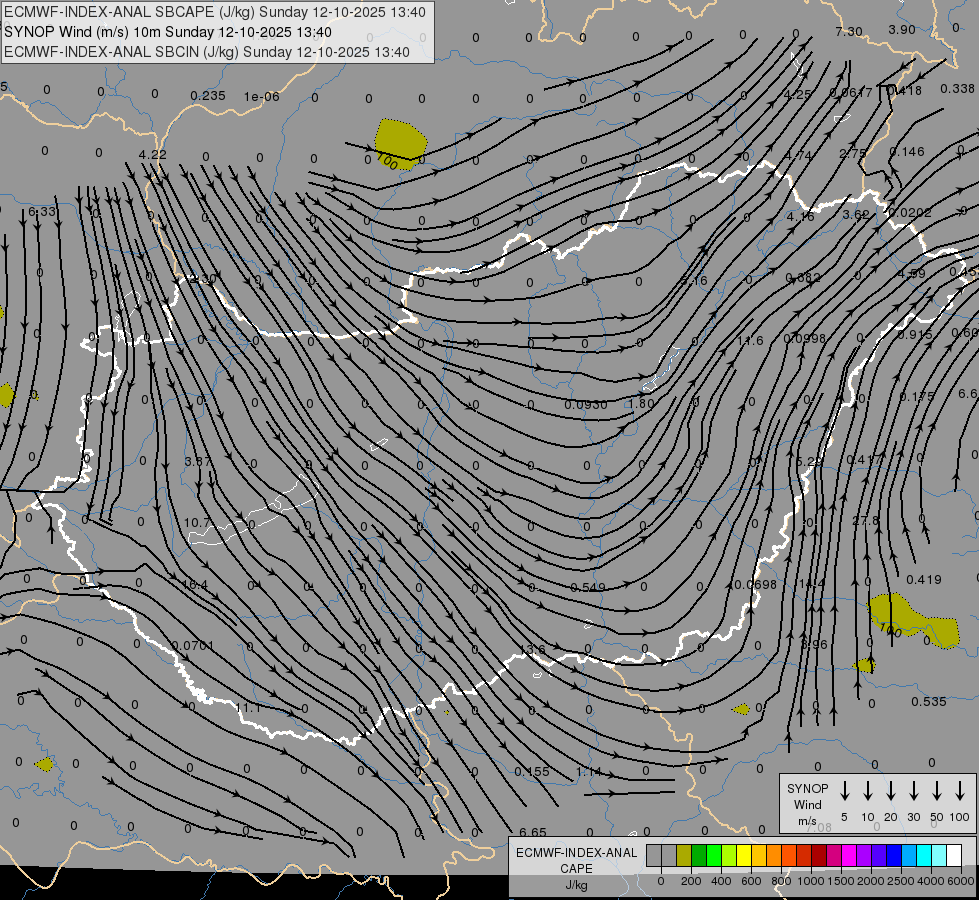This screenshot has height=900, width=979.
Task: Click the map value 3.67
Action: tap(198, 461)
